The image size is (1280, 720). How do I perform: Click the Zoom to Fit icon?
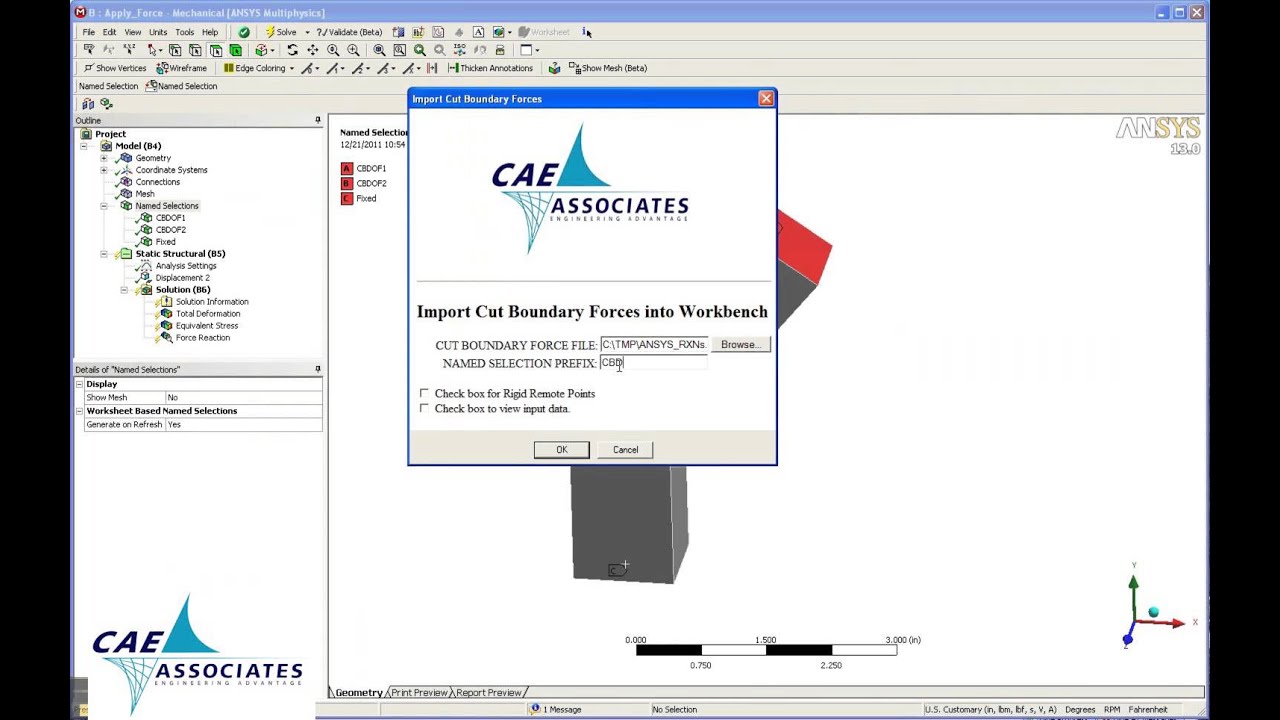[379, 50]
